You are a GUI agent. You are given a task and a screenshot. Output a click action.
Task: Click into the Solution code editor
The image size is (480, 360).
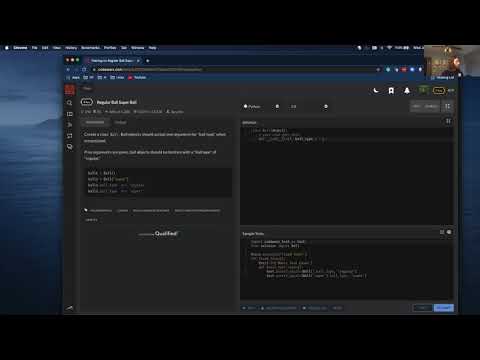347,176
